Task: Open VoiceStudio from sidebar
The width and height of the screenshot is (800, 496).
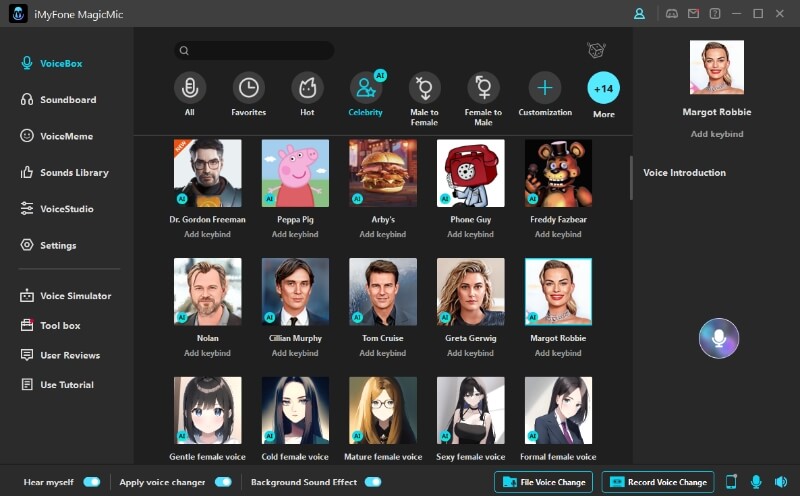Action: (57, 209)
